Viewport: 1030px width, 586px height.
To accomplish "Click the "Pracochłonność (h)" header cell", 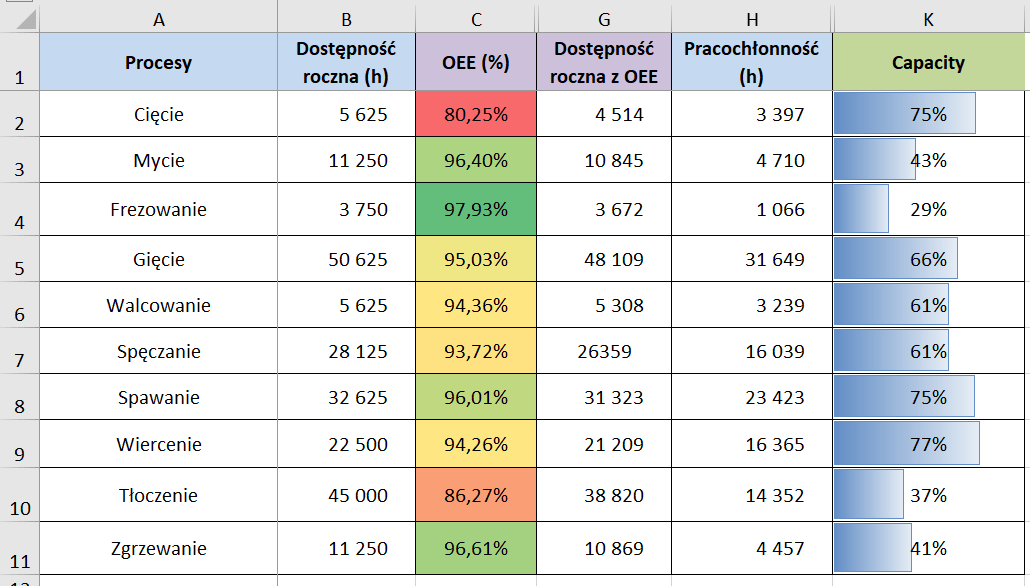I will click(751, 62).
